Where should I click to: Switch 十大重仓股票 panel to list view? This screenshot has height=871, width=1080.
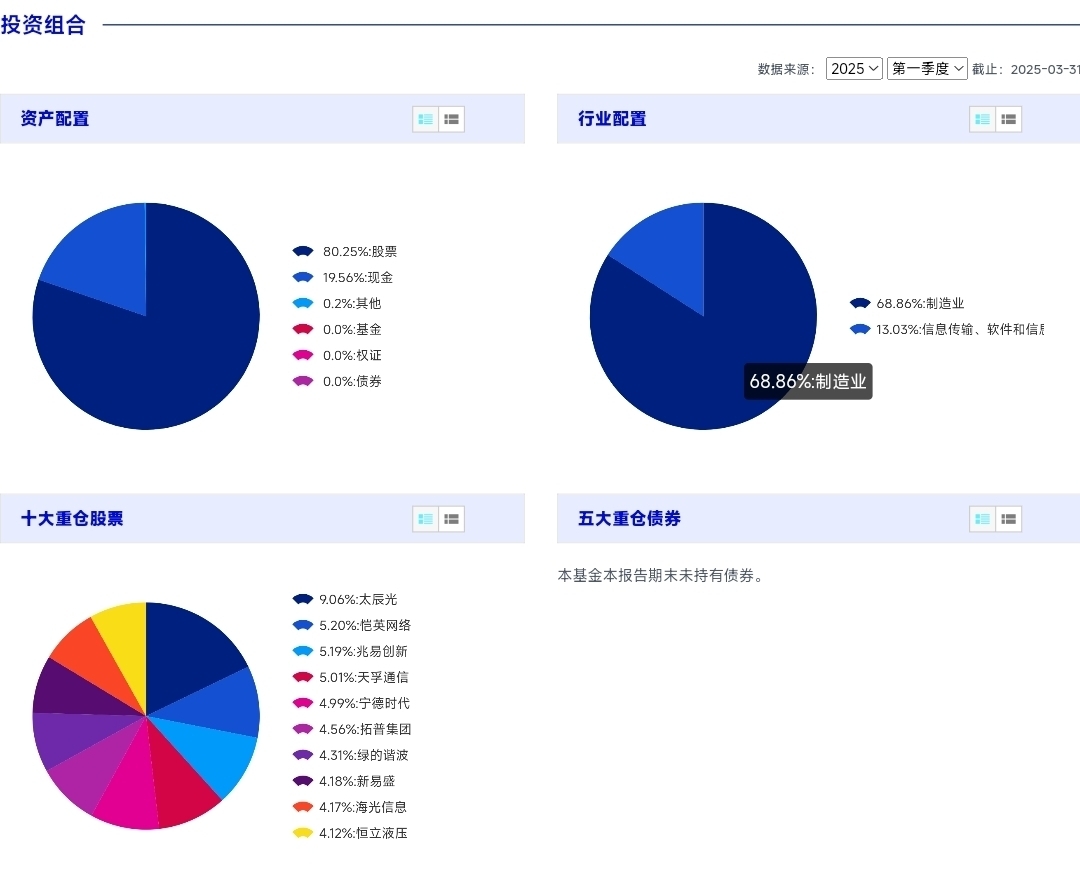pos(452,519)
